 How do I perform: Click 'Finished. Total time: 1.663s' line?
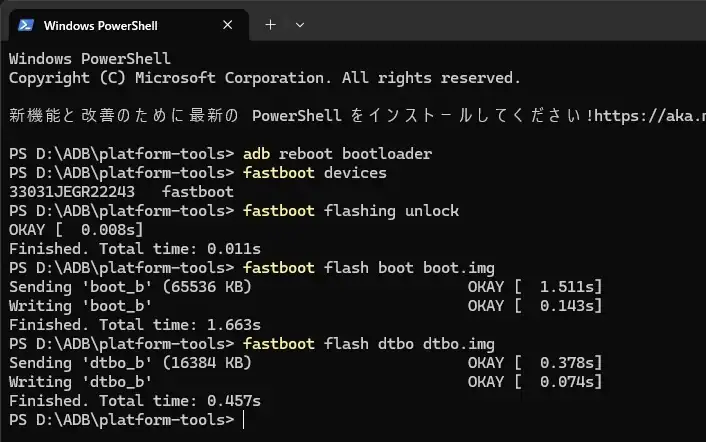(x=135, y=325)
